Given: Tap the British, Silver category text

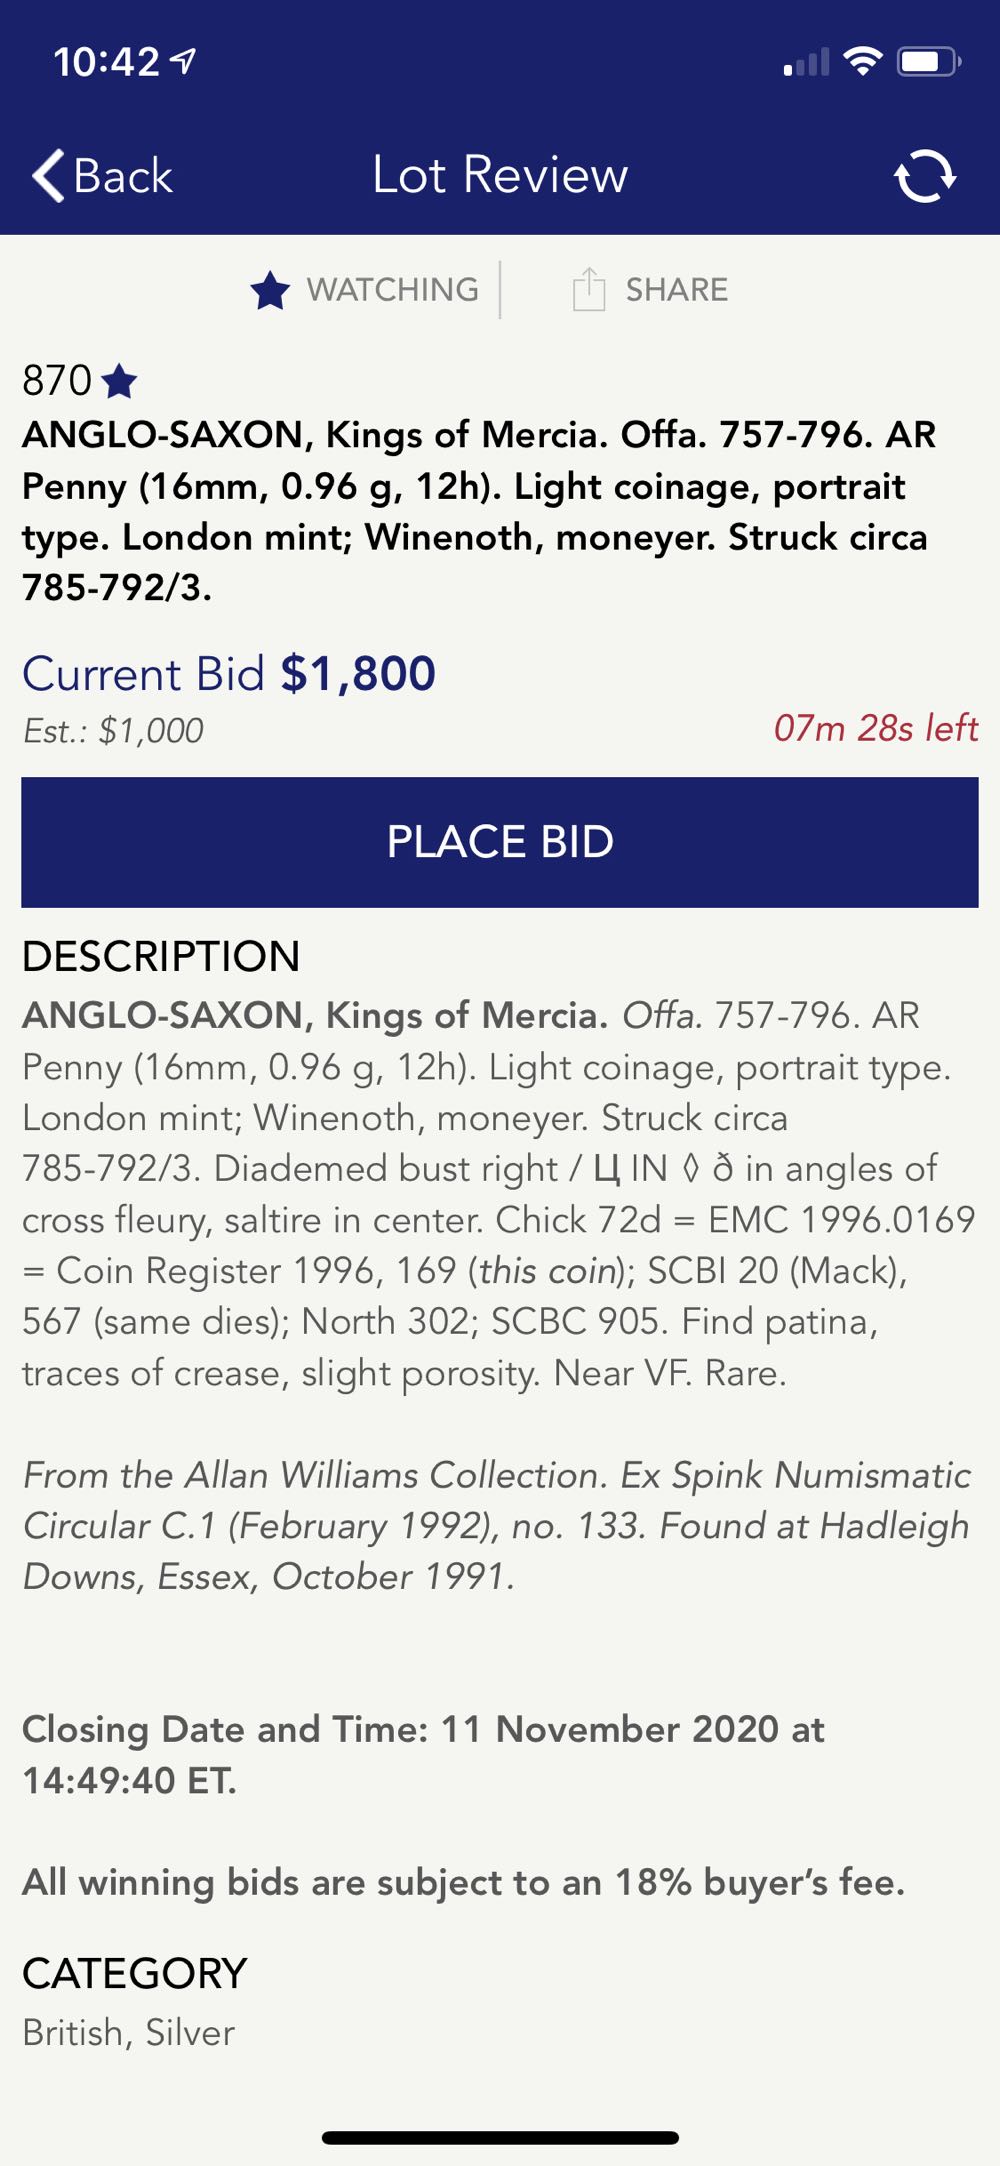Looking at the screenshot, I should pyautogui.click(x=129, y=2031).
